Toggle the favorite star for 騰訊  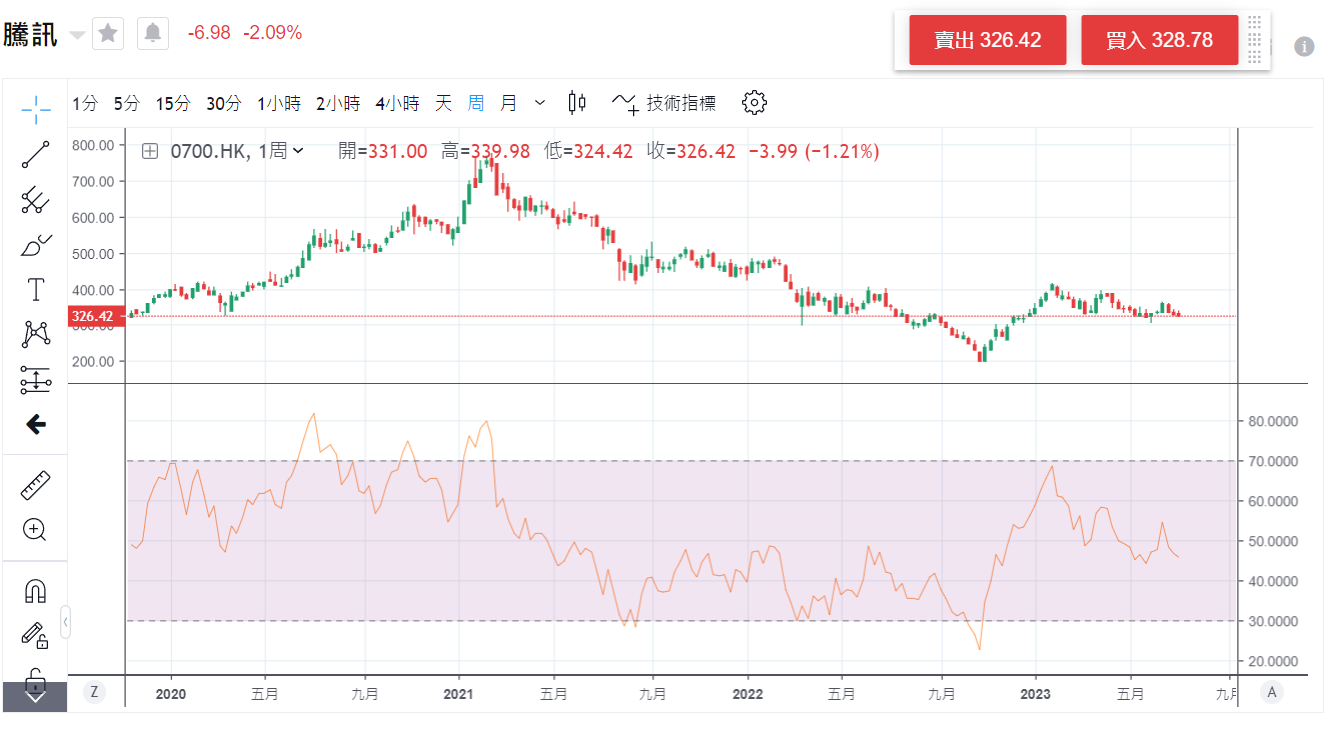[108, 33]
